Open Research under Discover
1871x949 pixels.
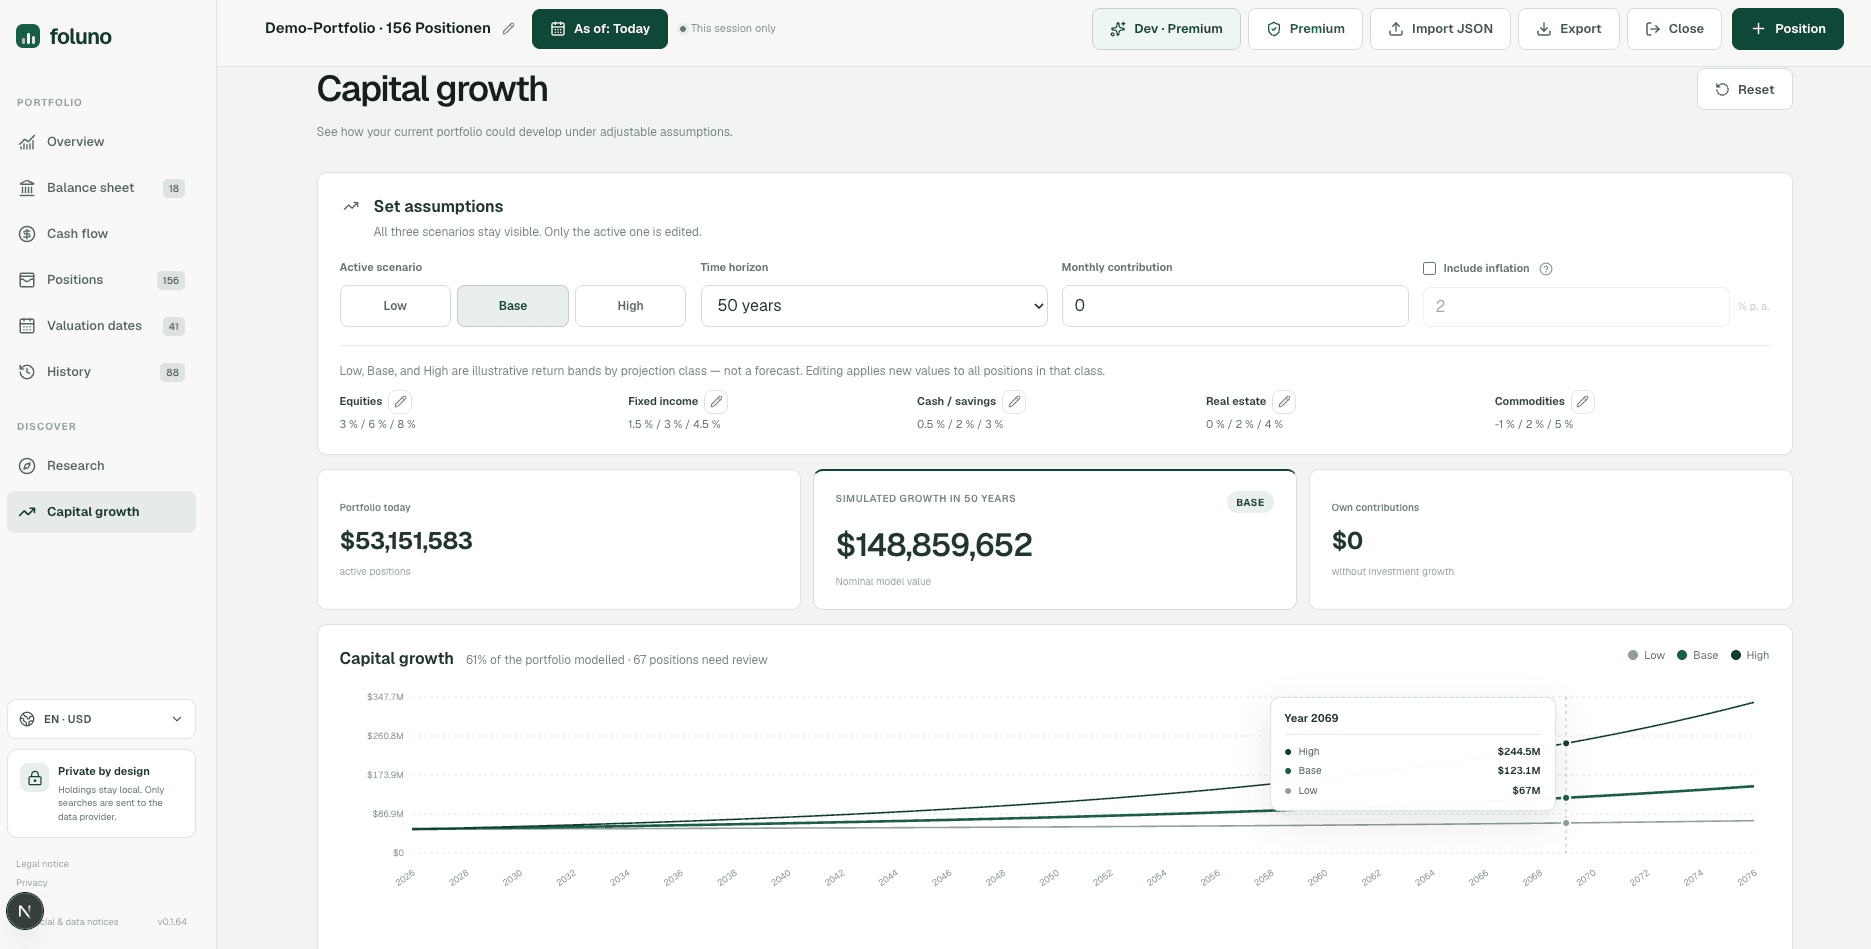pyautogui.click(x=101, y=466)
